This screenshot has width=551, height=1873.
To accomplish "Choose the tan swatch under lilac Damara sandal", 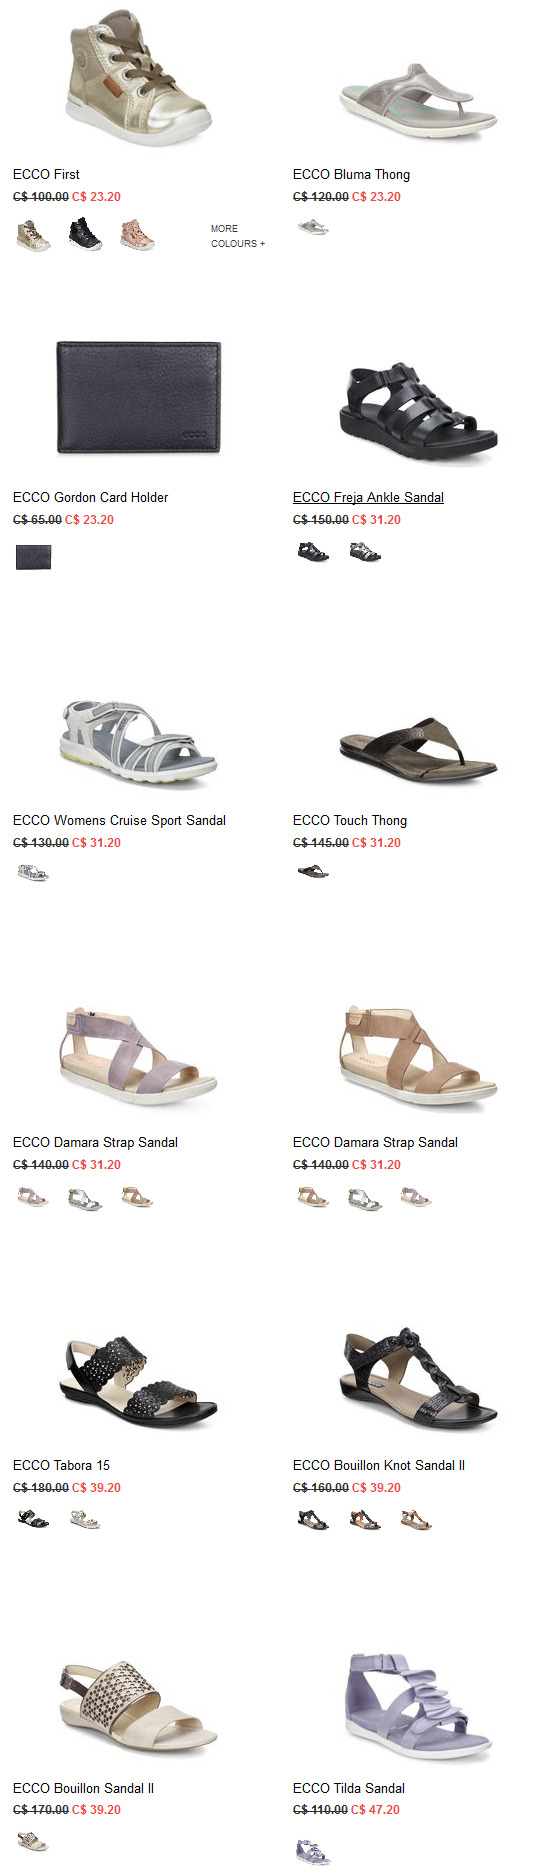I will click(x=137, y=1197).
